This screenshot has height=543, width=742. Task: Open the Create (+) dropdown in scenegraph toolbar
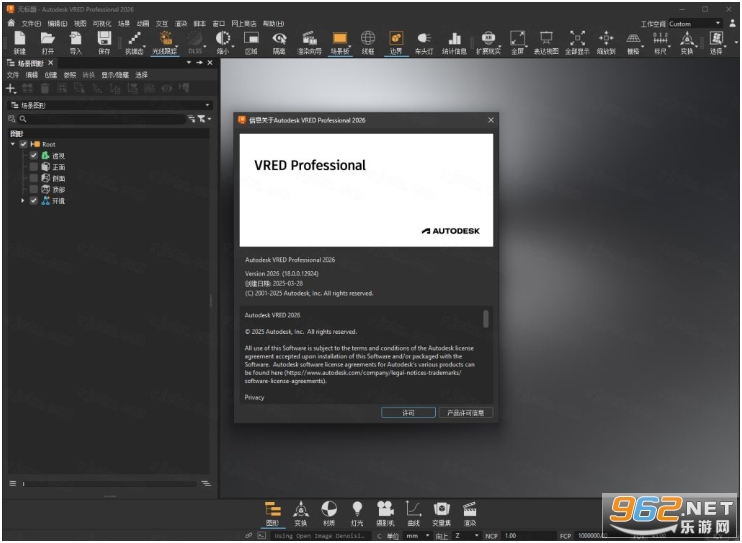pyautogui.click(x=11, y=89)
